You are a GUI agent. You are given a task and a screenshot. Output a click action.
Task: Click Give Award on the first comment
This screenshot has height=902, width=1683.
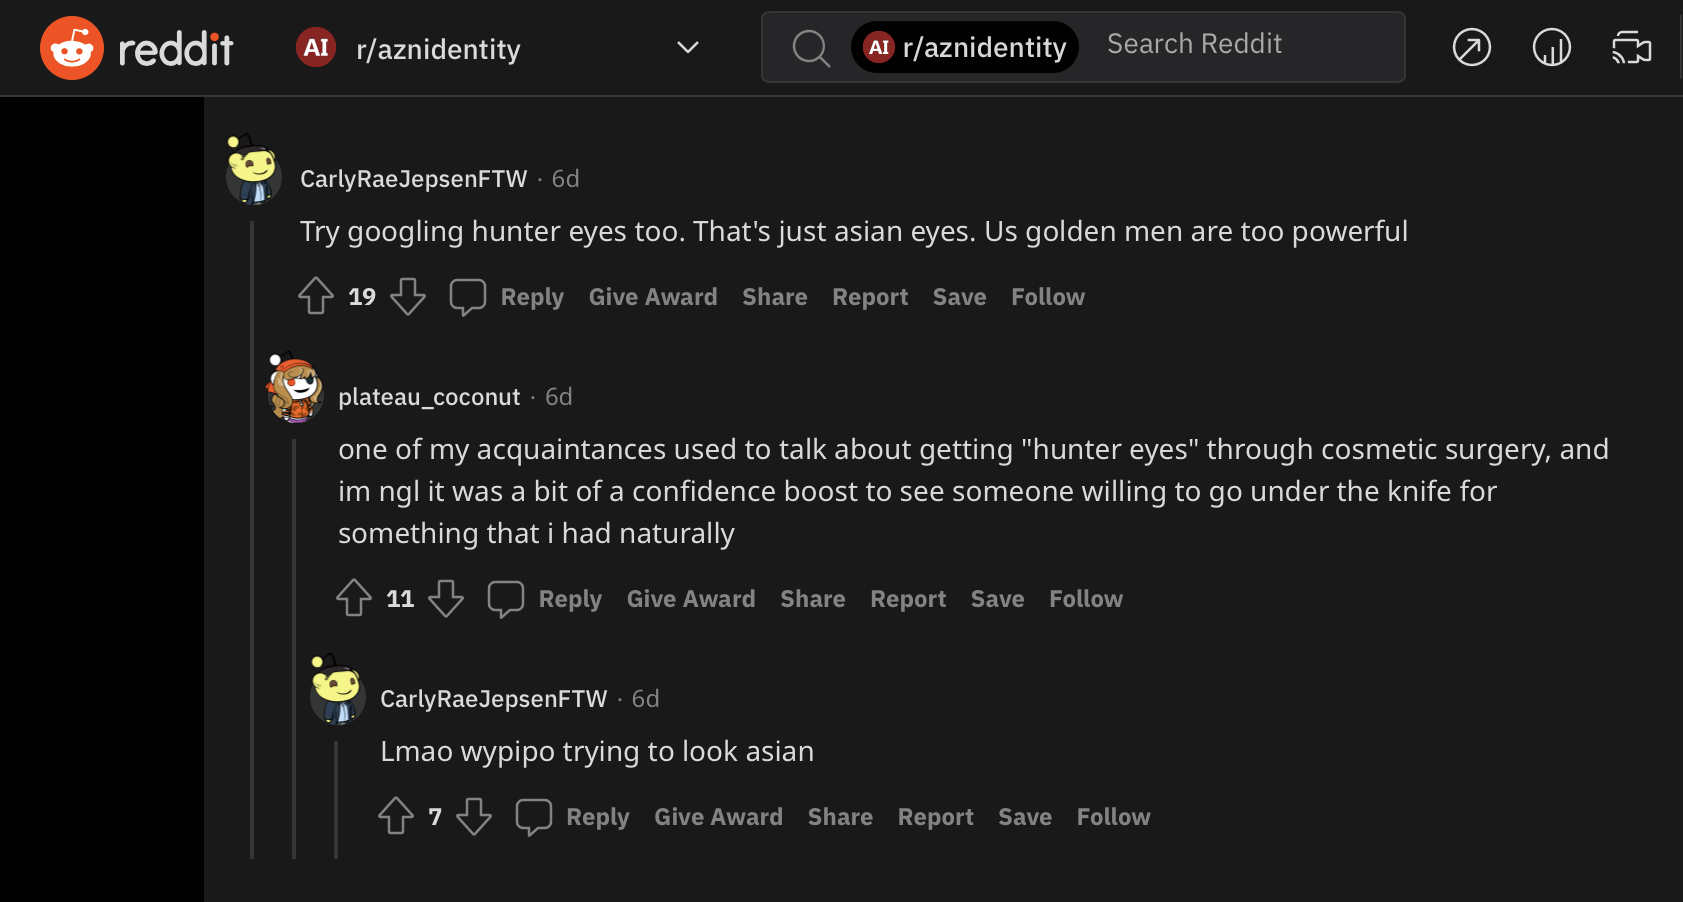pos(653,297)
